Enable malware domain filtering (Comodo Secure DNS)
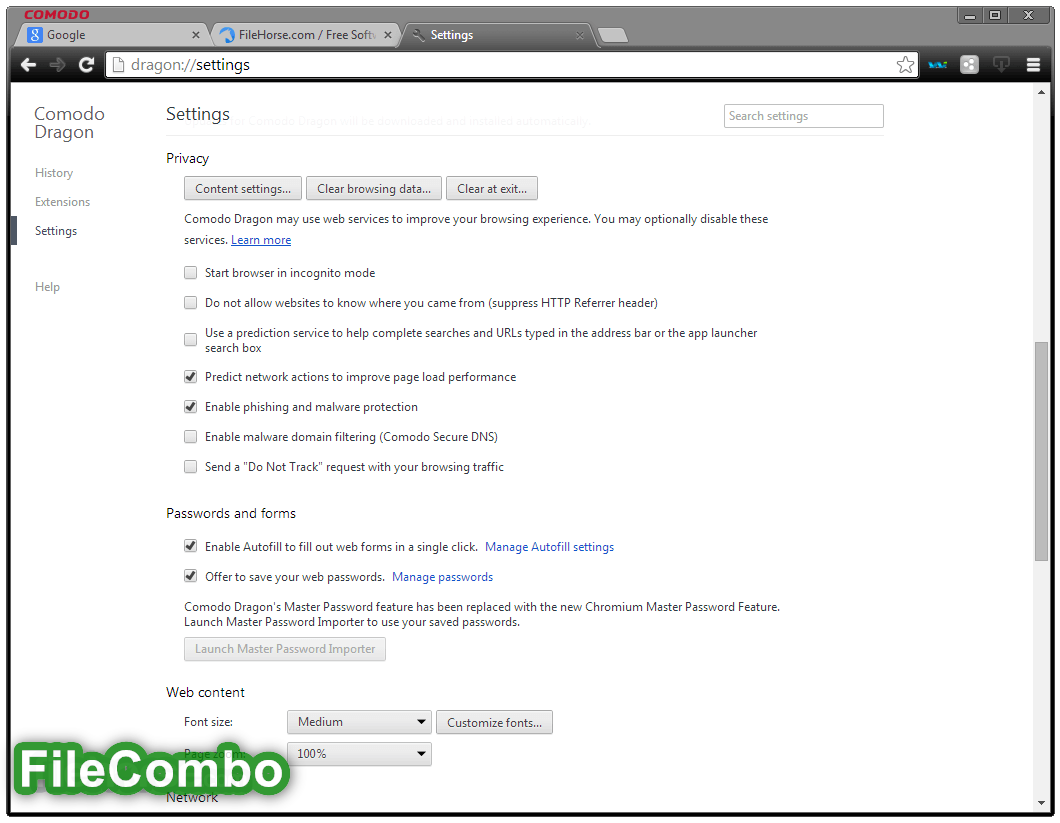 tap(191, 437)
